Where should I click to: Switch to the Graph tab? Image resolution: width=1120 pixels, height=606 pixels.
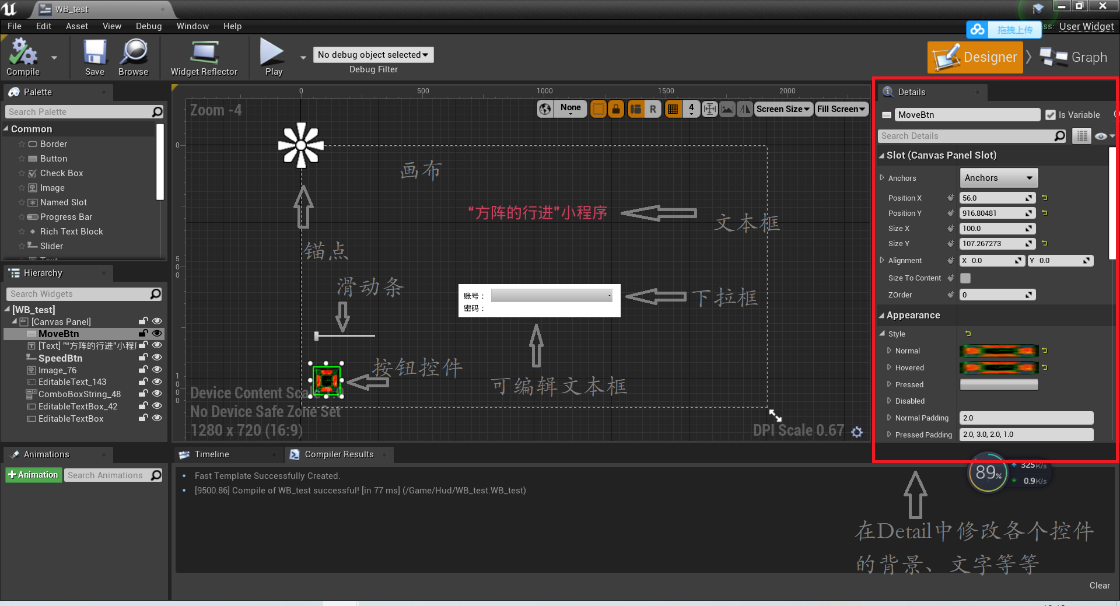[1072, 57]
